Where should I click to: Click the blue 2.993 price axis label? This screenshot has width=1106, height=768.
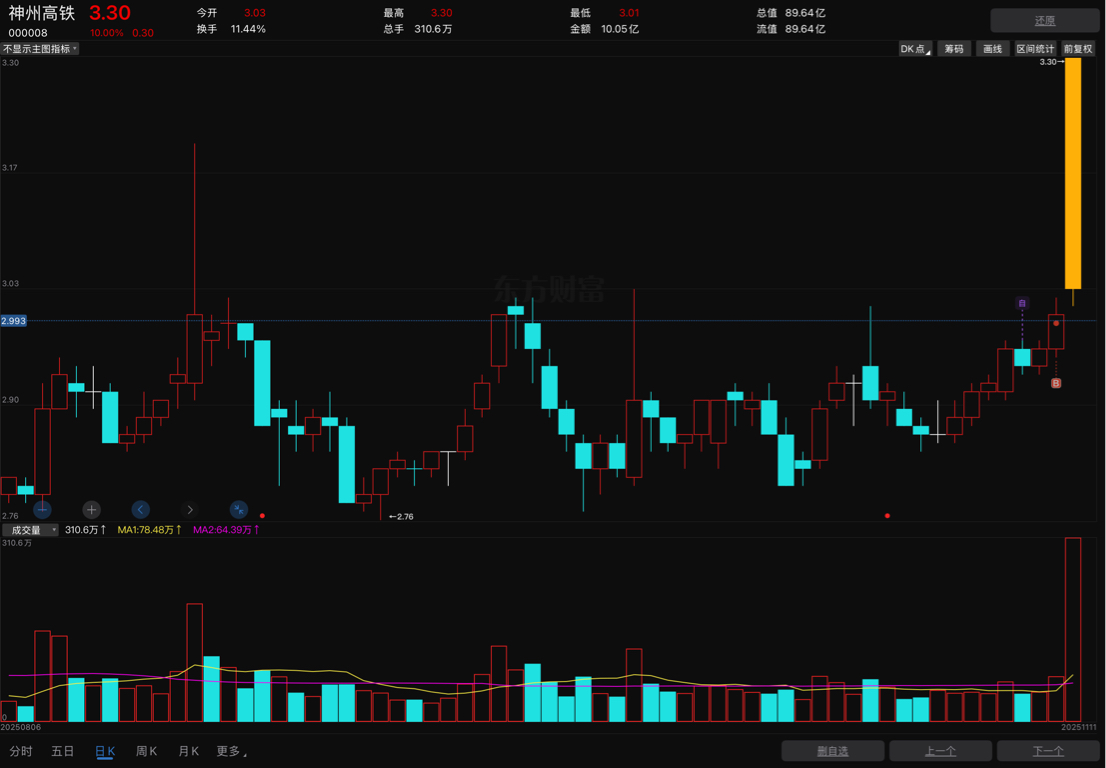[13, 321]
